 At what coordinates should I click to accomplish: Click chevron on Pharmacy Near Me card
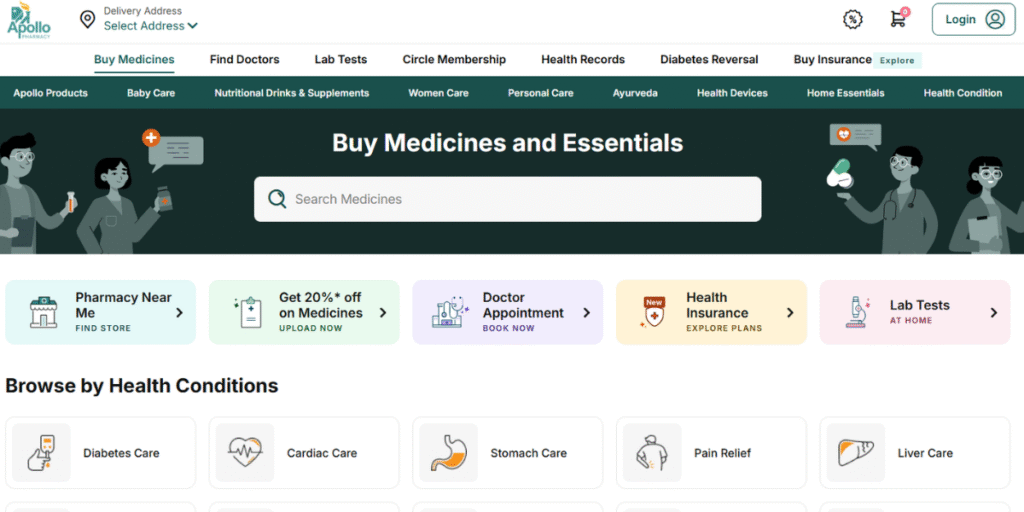[x=180, y=313]
